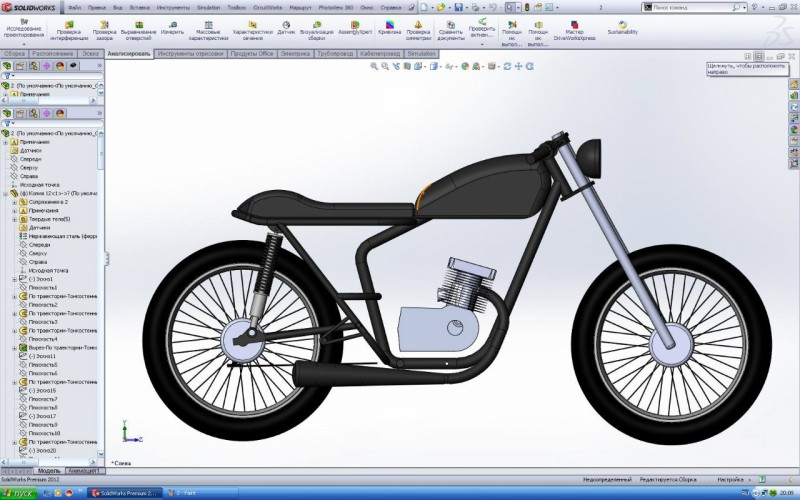The width and height of the screenshot is (800, 500).
Task: Click the Кривизна curvature tool
Action: (x=389, y=28)
